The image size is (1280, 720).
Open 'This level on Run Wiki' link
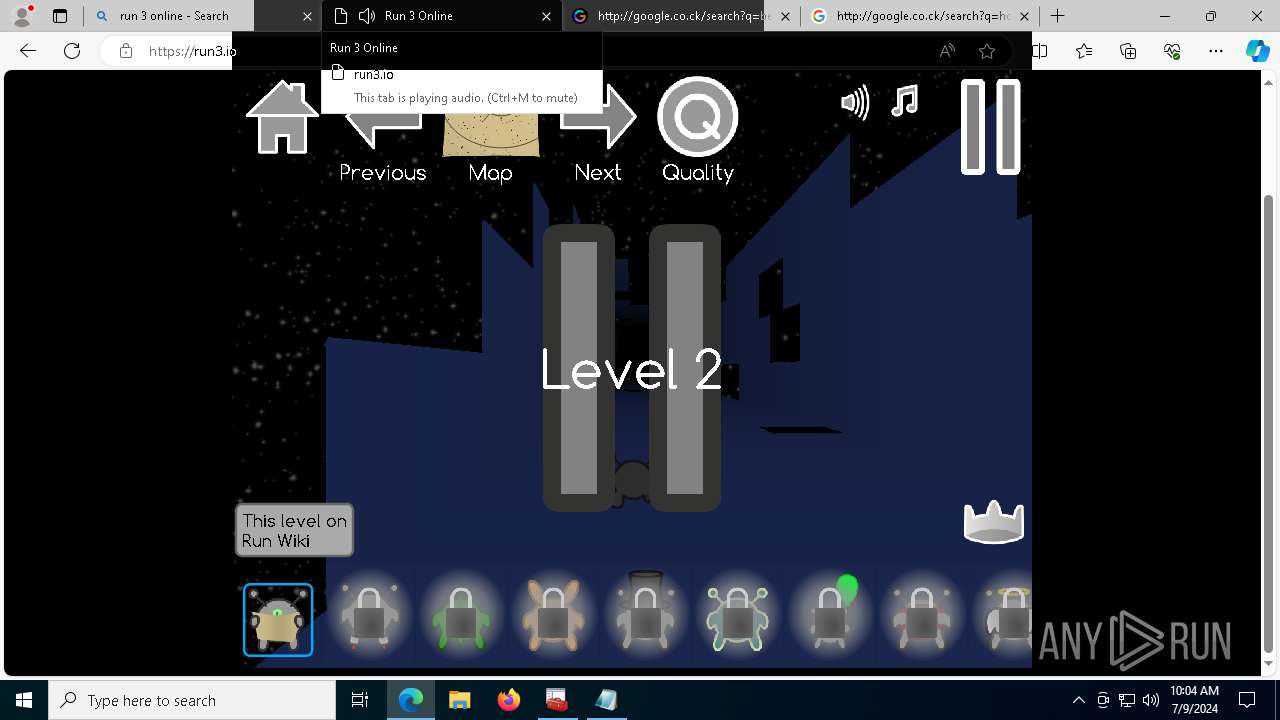(x=294, y=530)
